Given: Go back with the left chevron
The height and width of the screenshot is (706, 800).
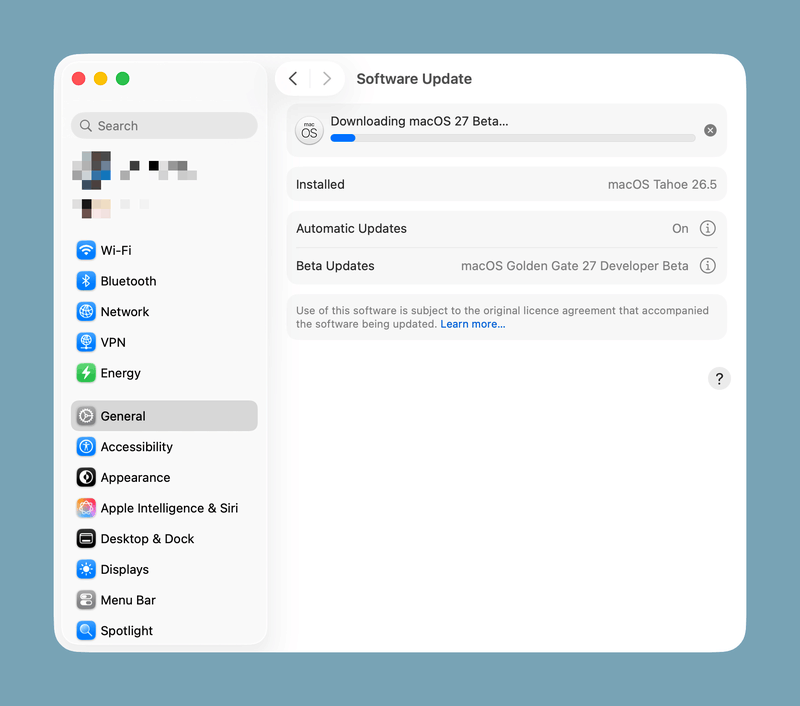Looking at the screenshot, I should (293, 79).
